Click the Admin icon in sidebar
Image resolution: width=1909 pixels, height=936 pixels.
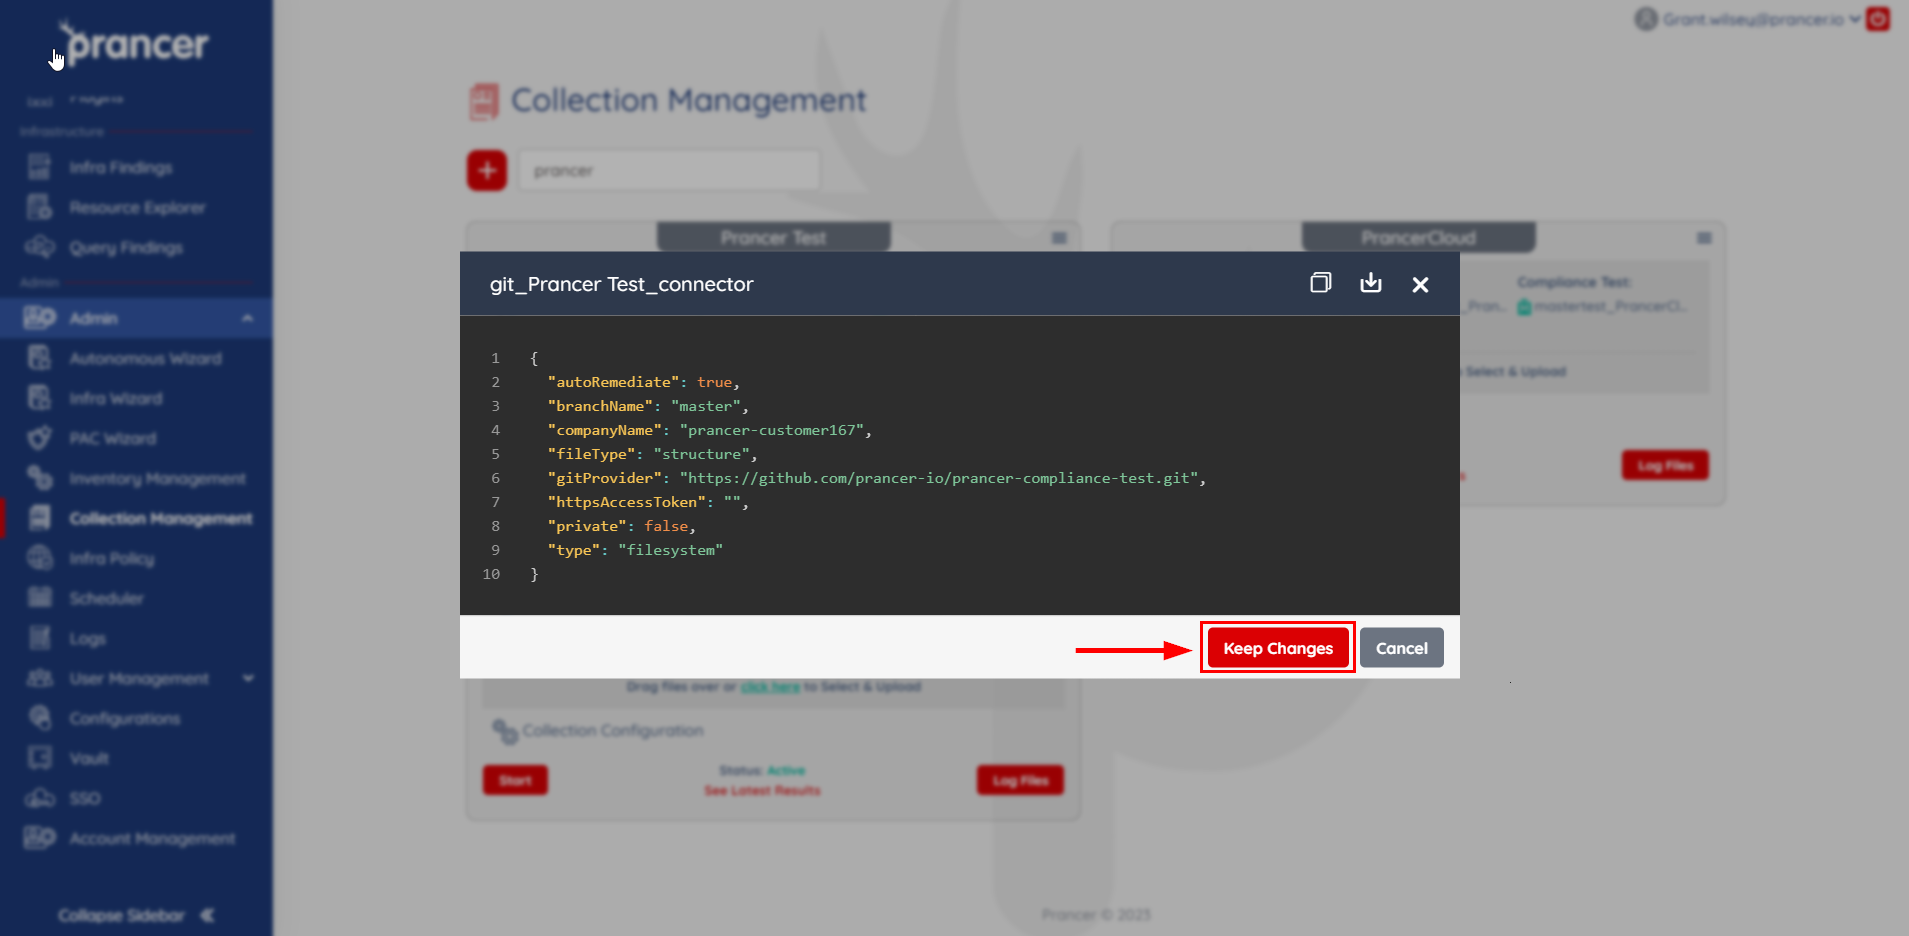40,318
